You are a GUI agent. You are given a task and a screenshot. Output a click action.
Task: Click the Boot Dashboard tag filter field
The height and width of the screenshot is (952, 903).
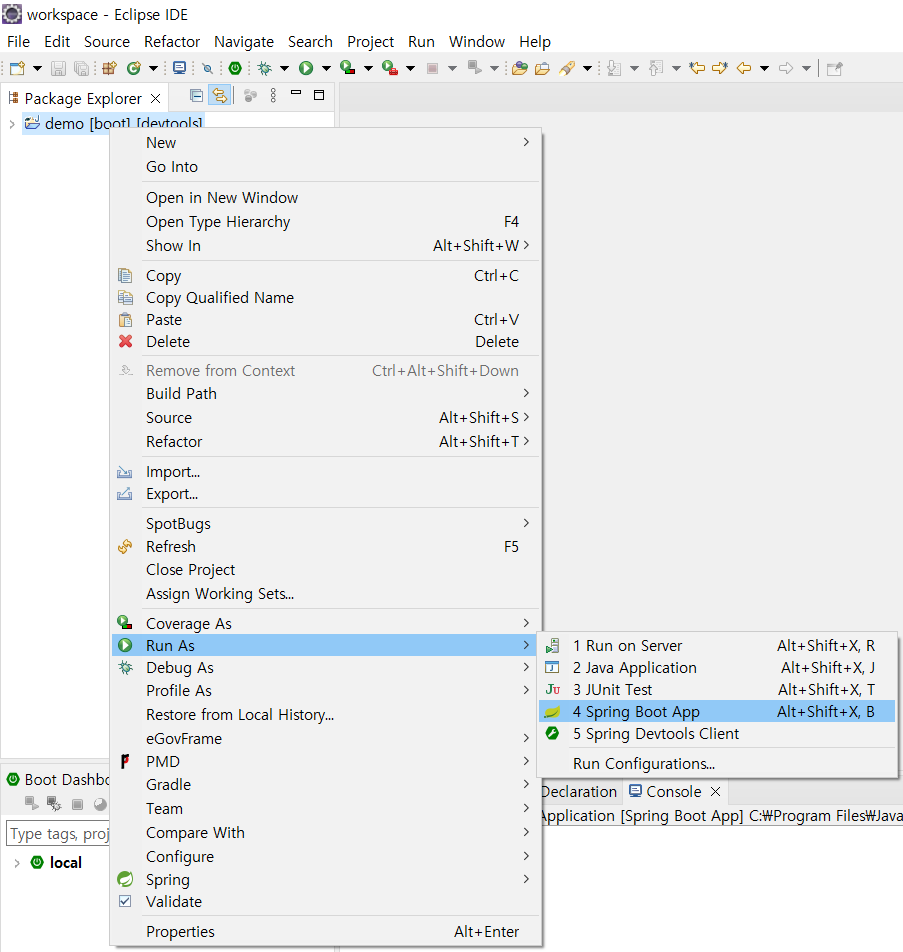[58, 834]
